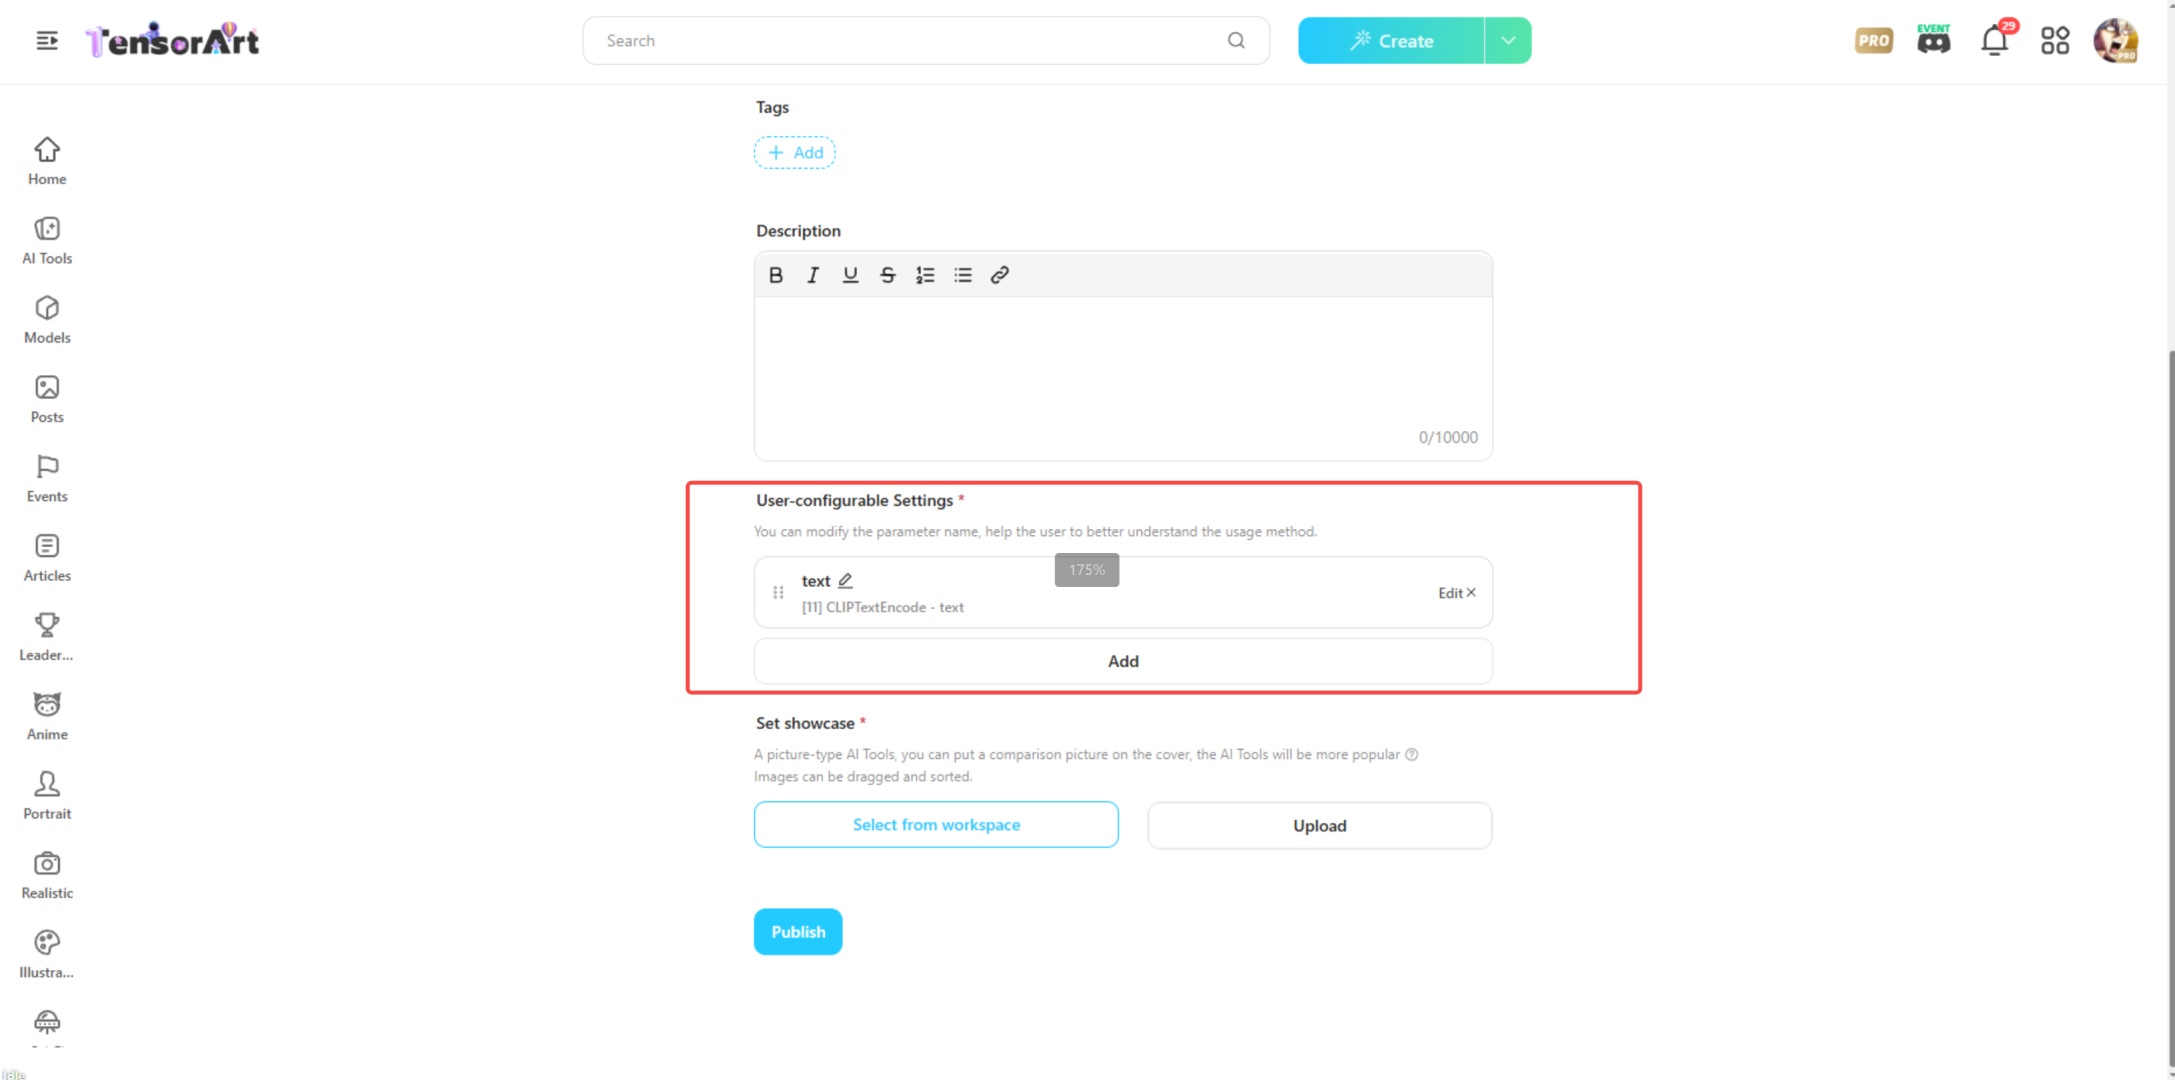Click the Search input field
Image resolution: width=2175 pixels, height=1080 pixels.
point(910,41)
